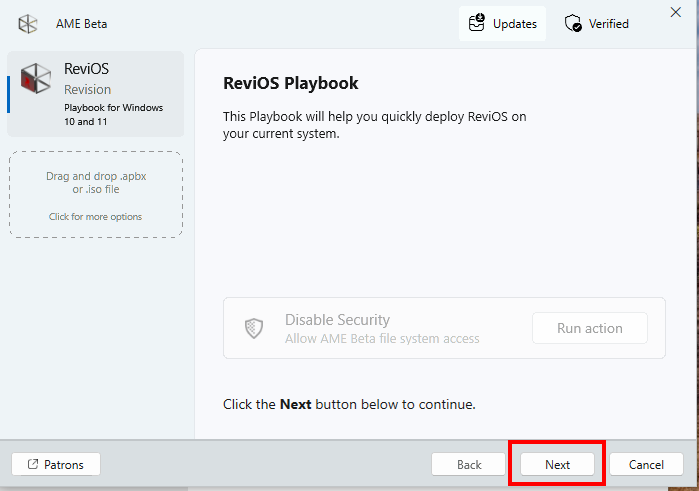The height and width of the screenshot is (491, 699).
Task: Click 'Click for more options' text
Action: click(x=95, y=217)
